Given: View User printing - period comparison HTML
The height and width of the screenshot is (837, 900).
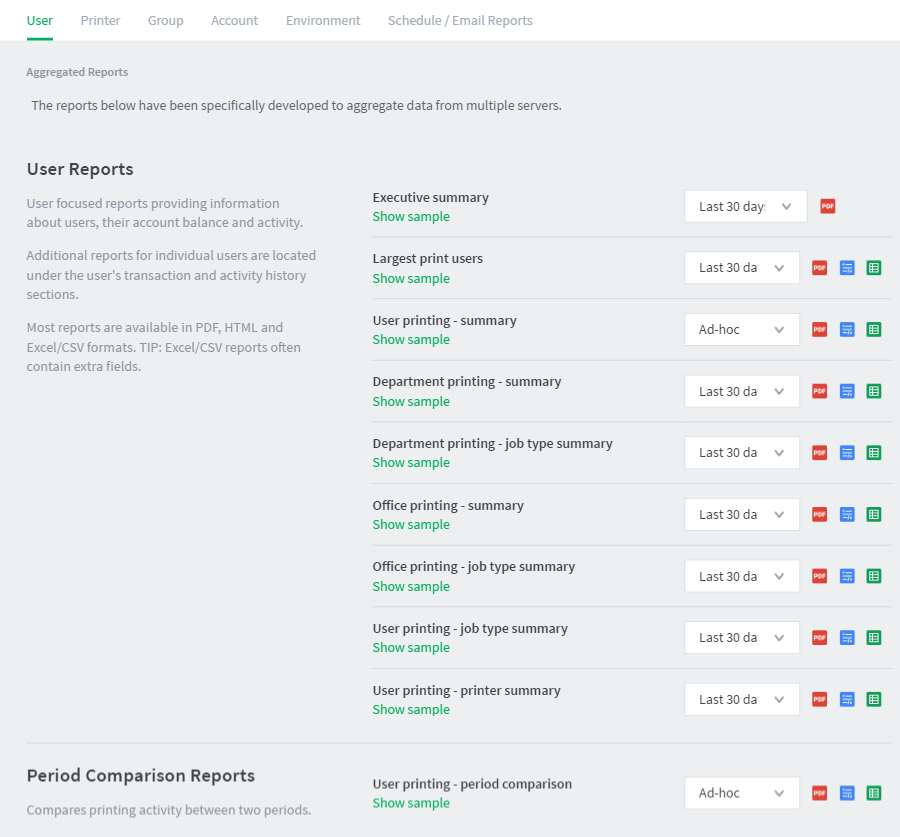Looking at the screenshot, I should (847, 793).
